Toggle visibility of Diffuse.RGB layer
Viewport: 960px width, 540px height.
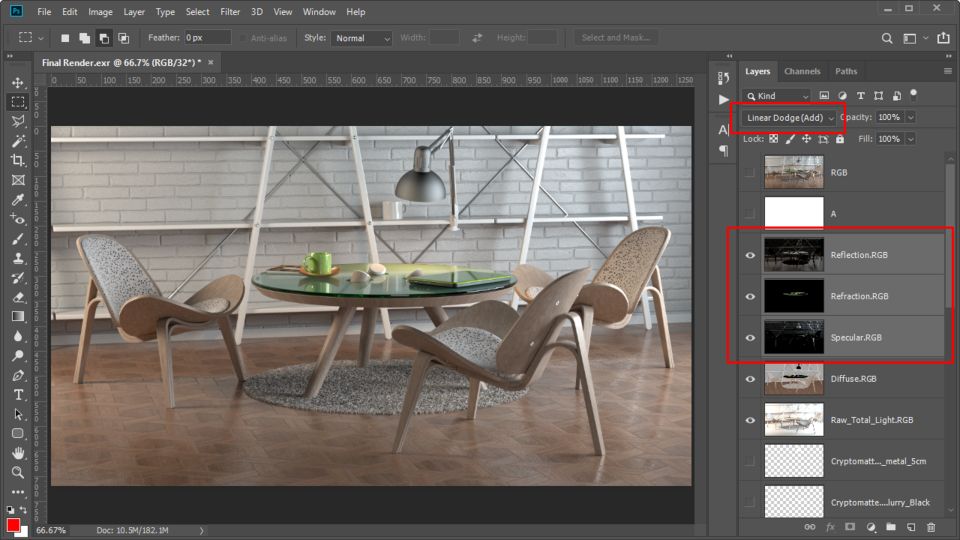(751, 379)
